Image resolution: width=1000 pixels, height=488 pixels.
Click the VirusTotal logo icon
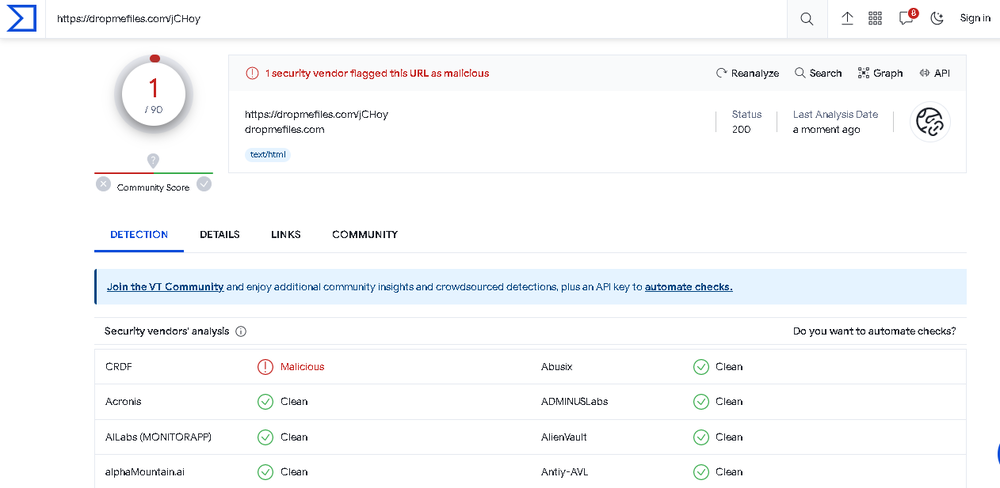pyautogui.click(x=22, y=19)
